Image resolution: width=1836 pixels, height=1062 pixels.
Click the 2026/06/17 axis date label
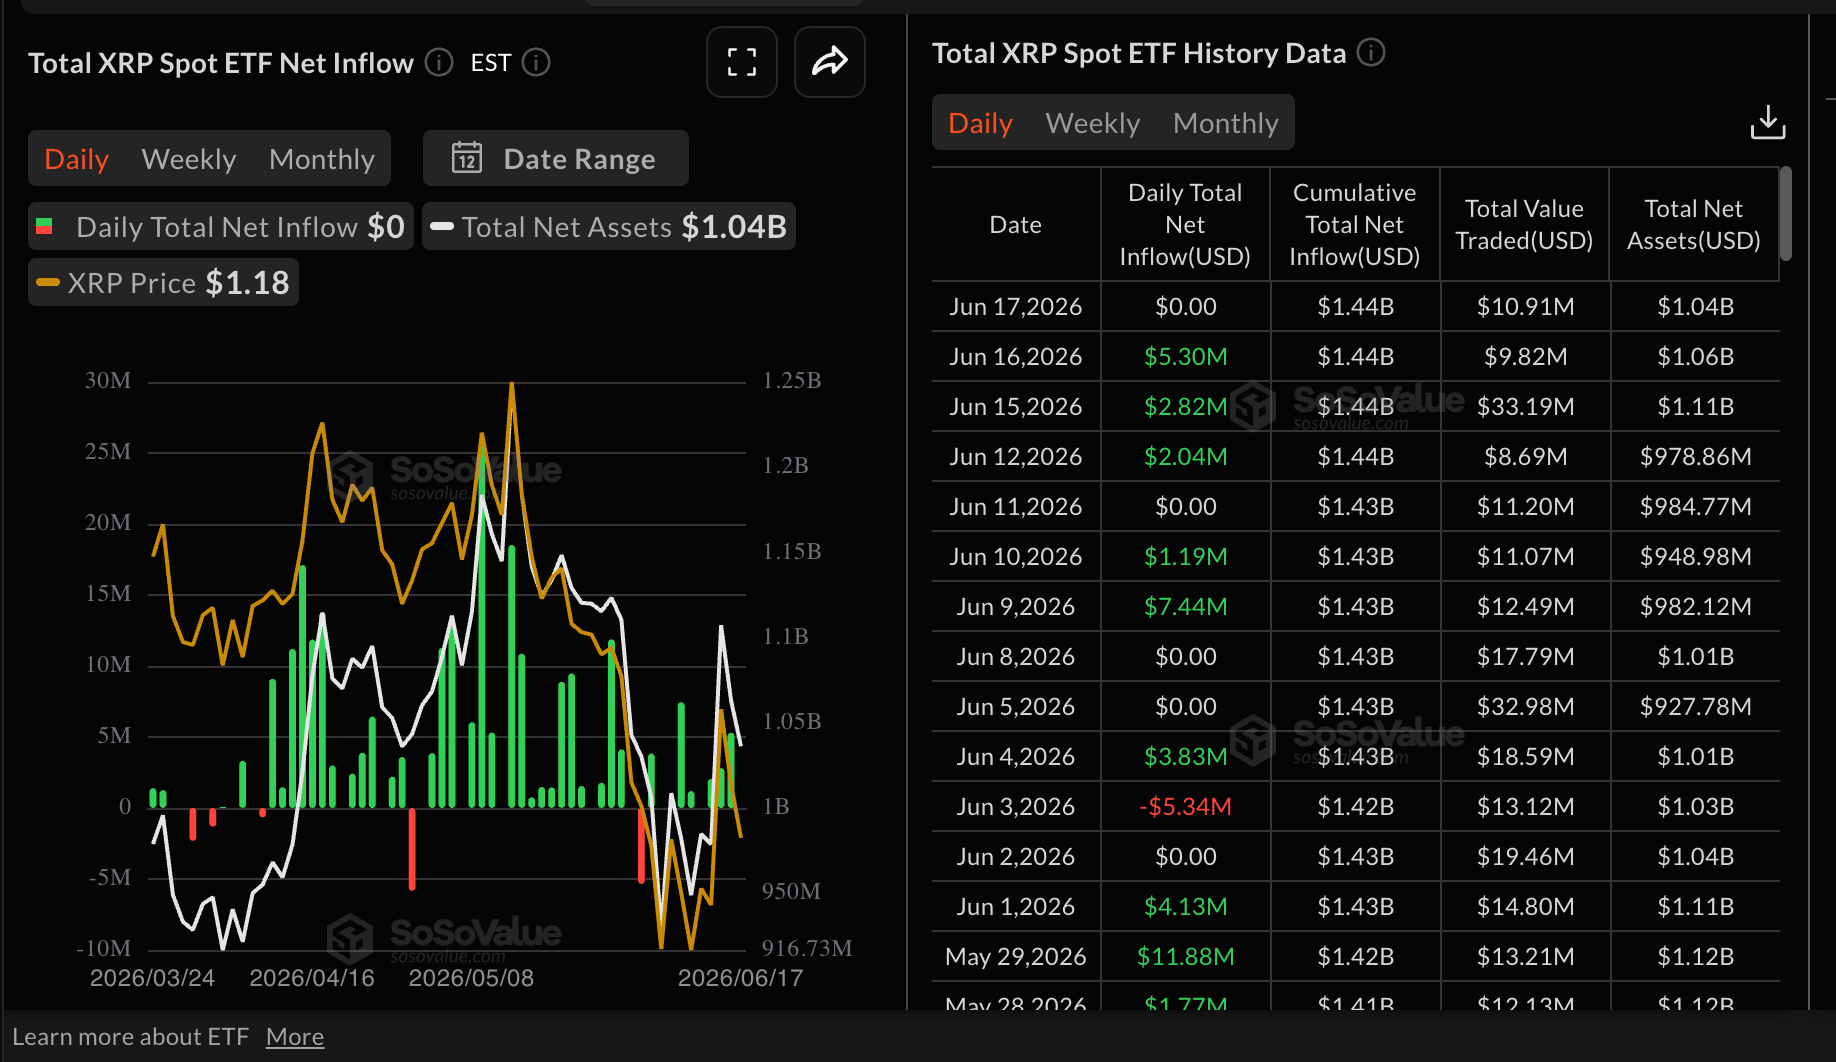(741, 978)
